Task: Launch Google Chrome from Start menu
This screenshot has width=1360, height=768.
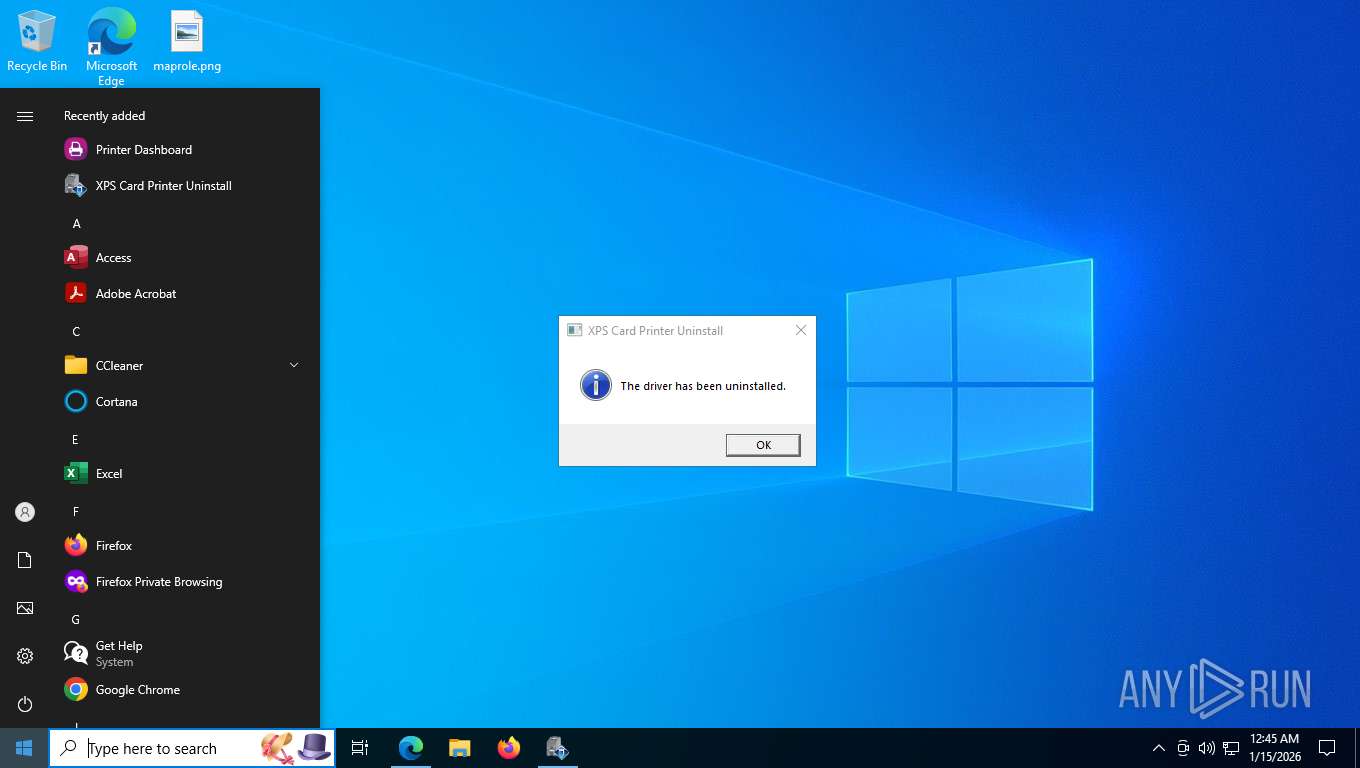Action: pos(182,690)
